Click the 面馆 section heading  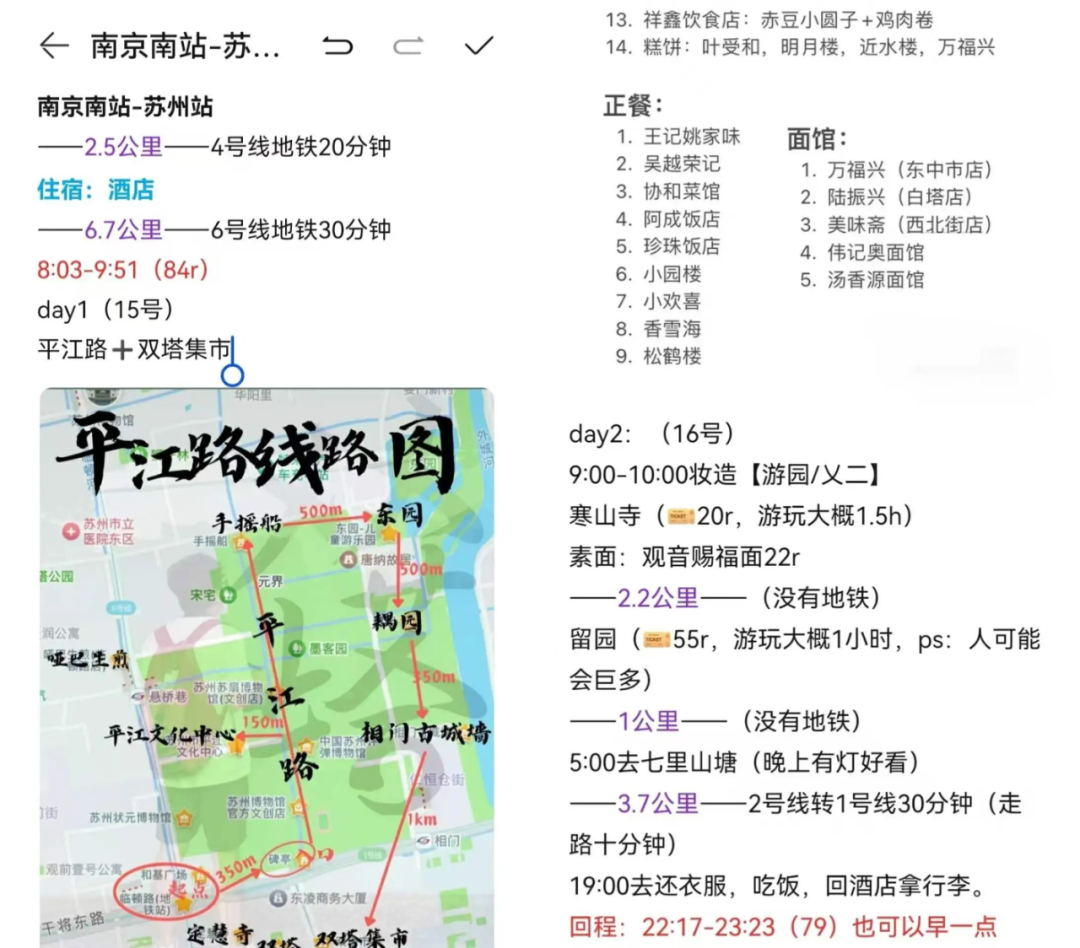817,138
